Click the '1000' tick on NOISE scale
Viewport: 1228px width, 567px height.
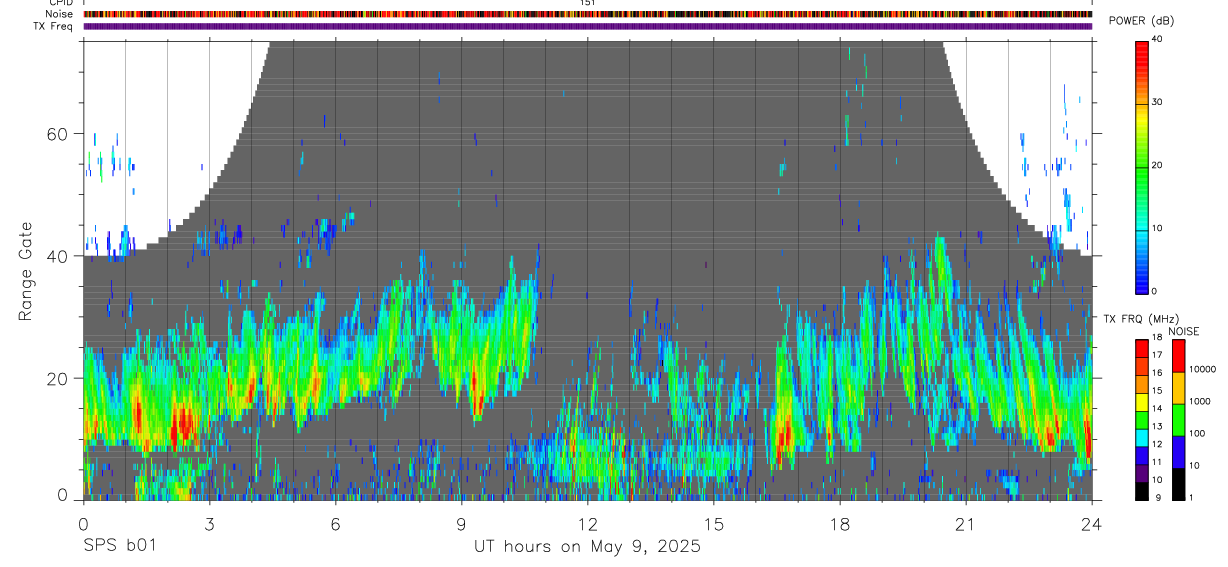tap(1200, 401)
